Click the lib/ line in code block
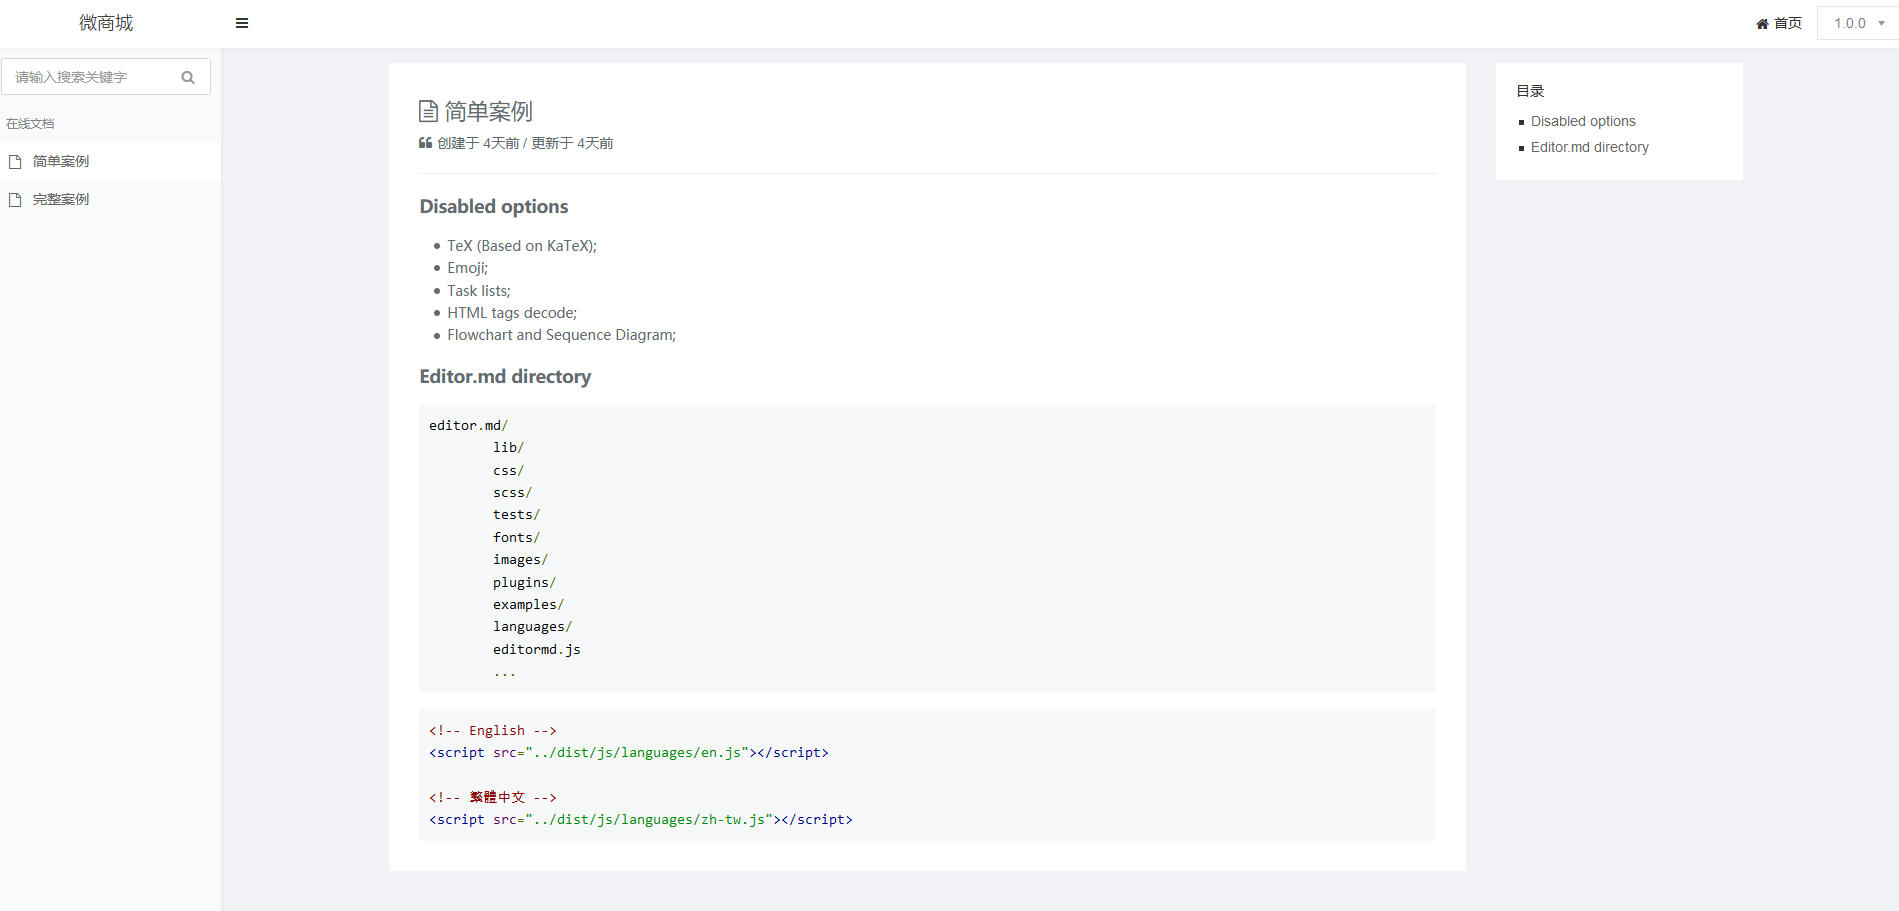1899x911 pixels. [x=508, y=448]
